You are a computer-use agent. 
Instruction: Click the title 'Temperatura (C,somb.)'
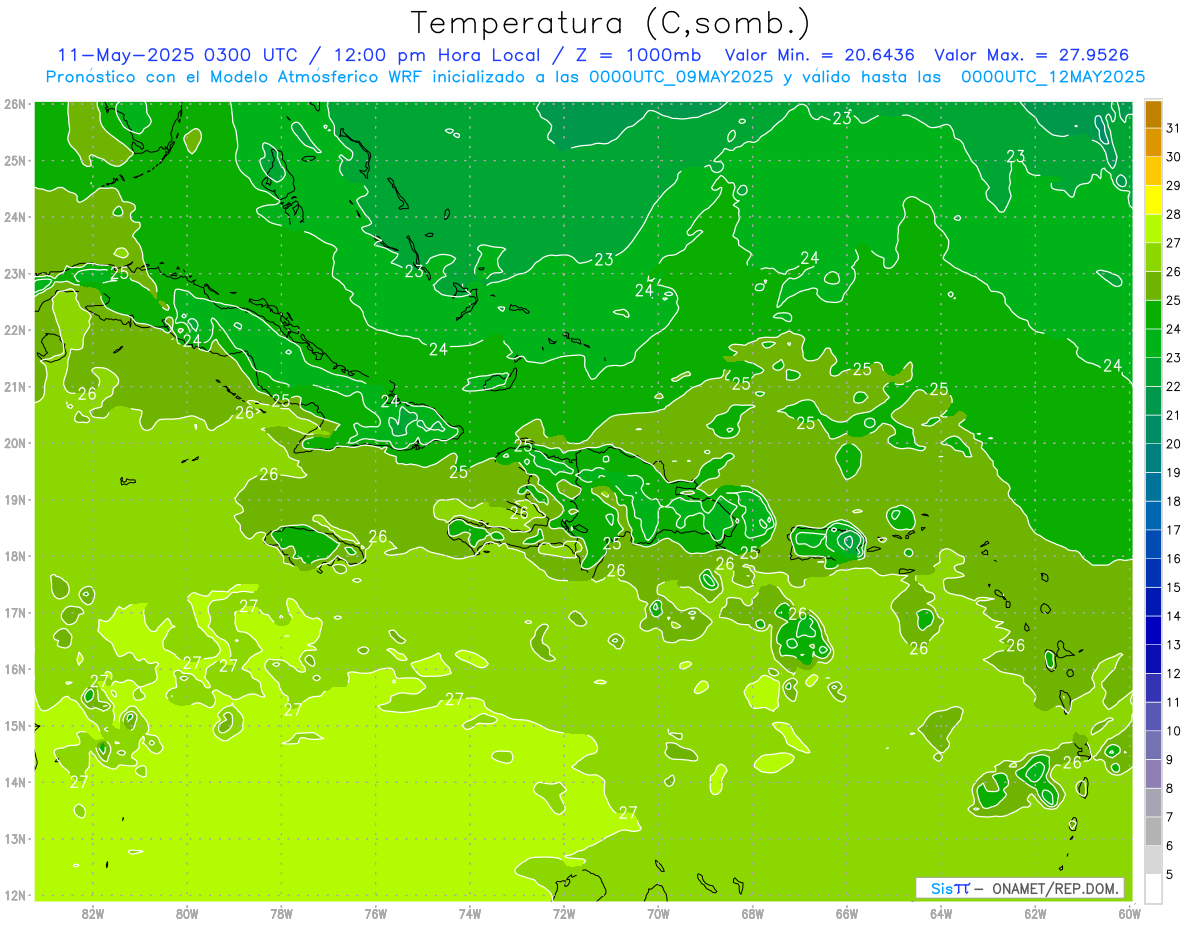tap(611, 23)
